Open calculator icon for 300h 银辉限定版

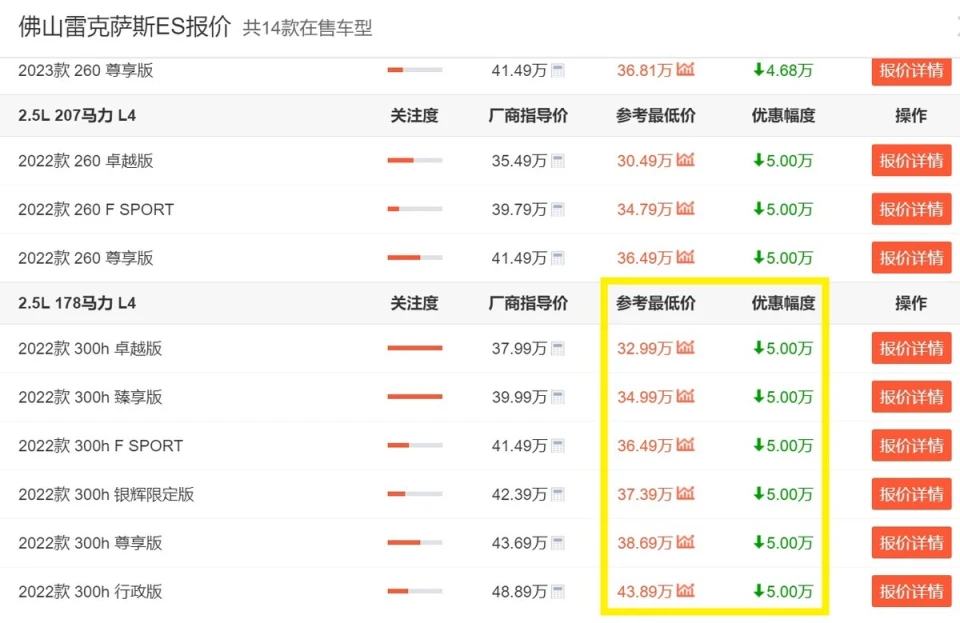558,494
